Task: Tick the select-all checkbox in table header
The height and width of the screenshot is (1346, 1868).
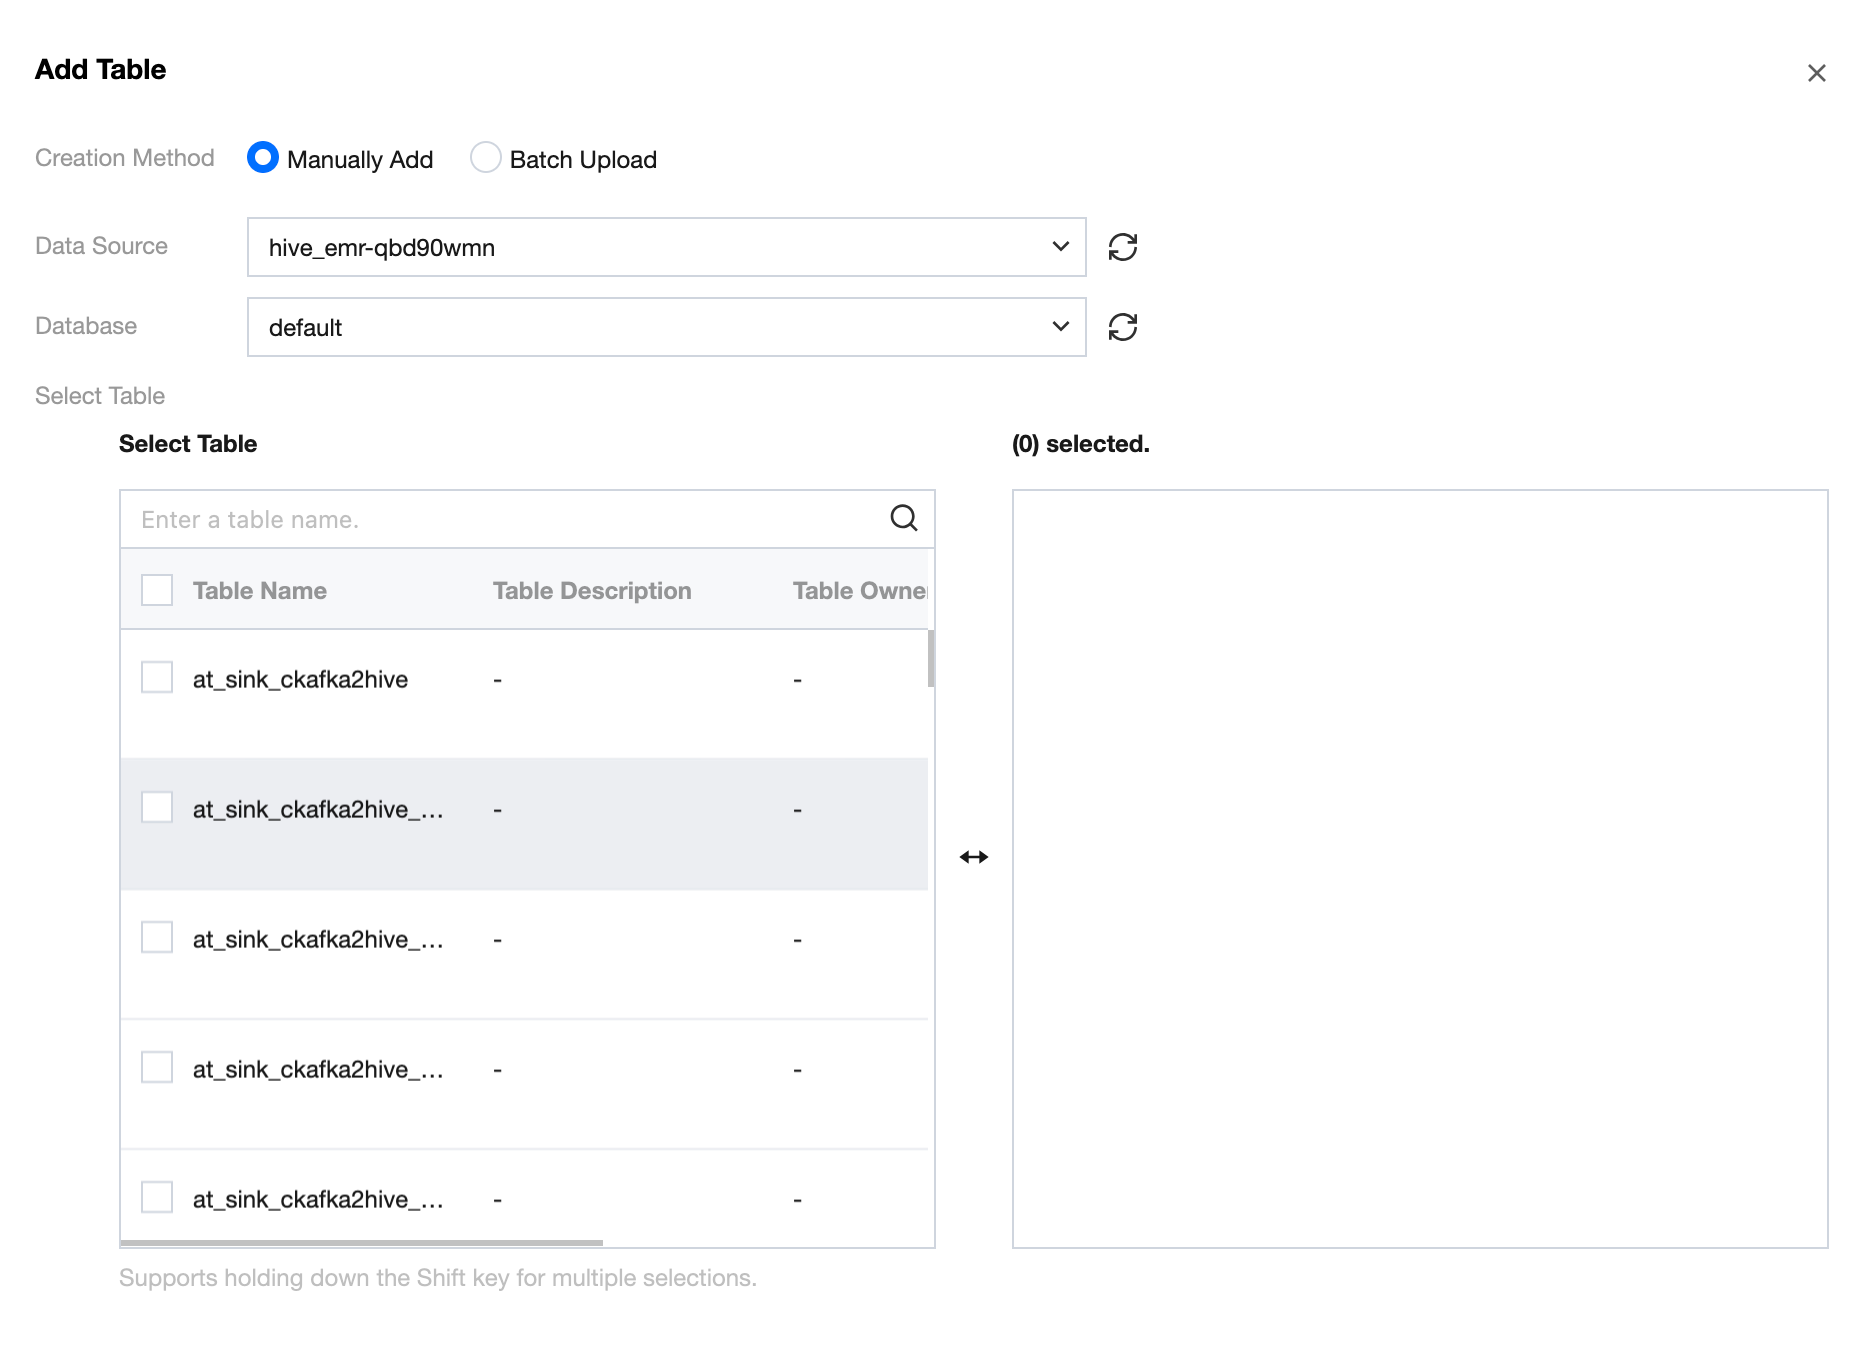Action: pos(157,590)
